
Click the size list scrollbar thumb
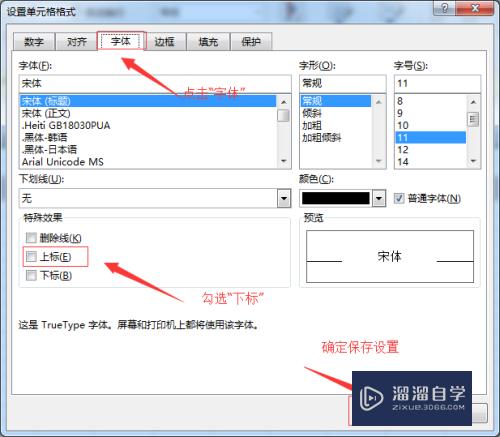pos(473,119)
